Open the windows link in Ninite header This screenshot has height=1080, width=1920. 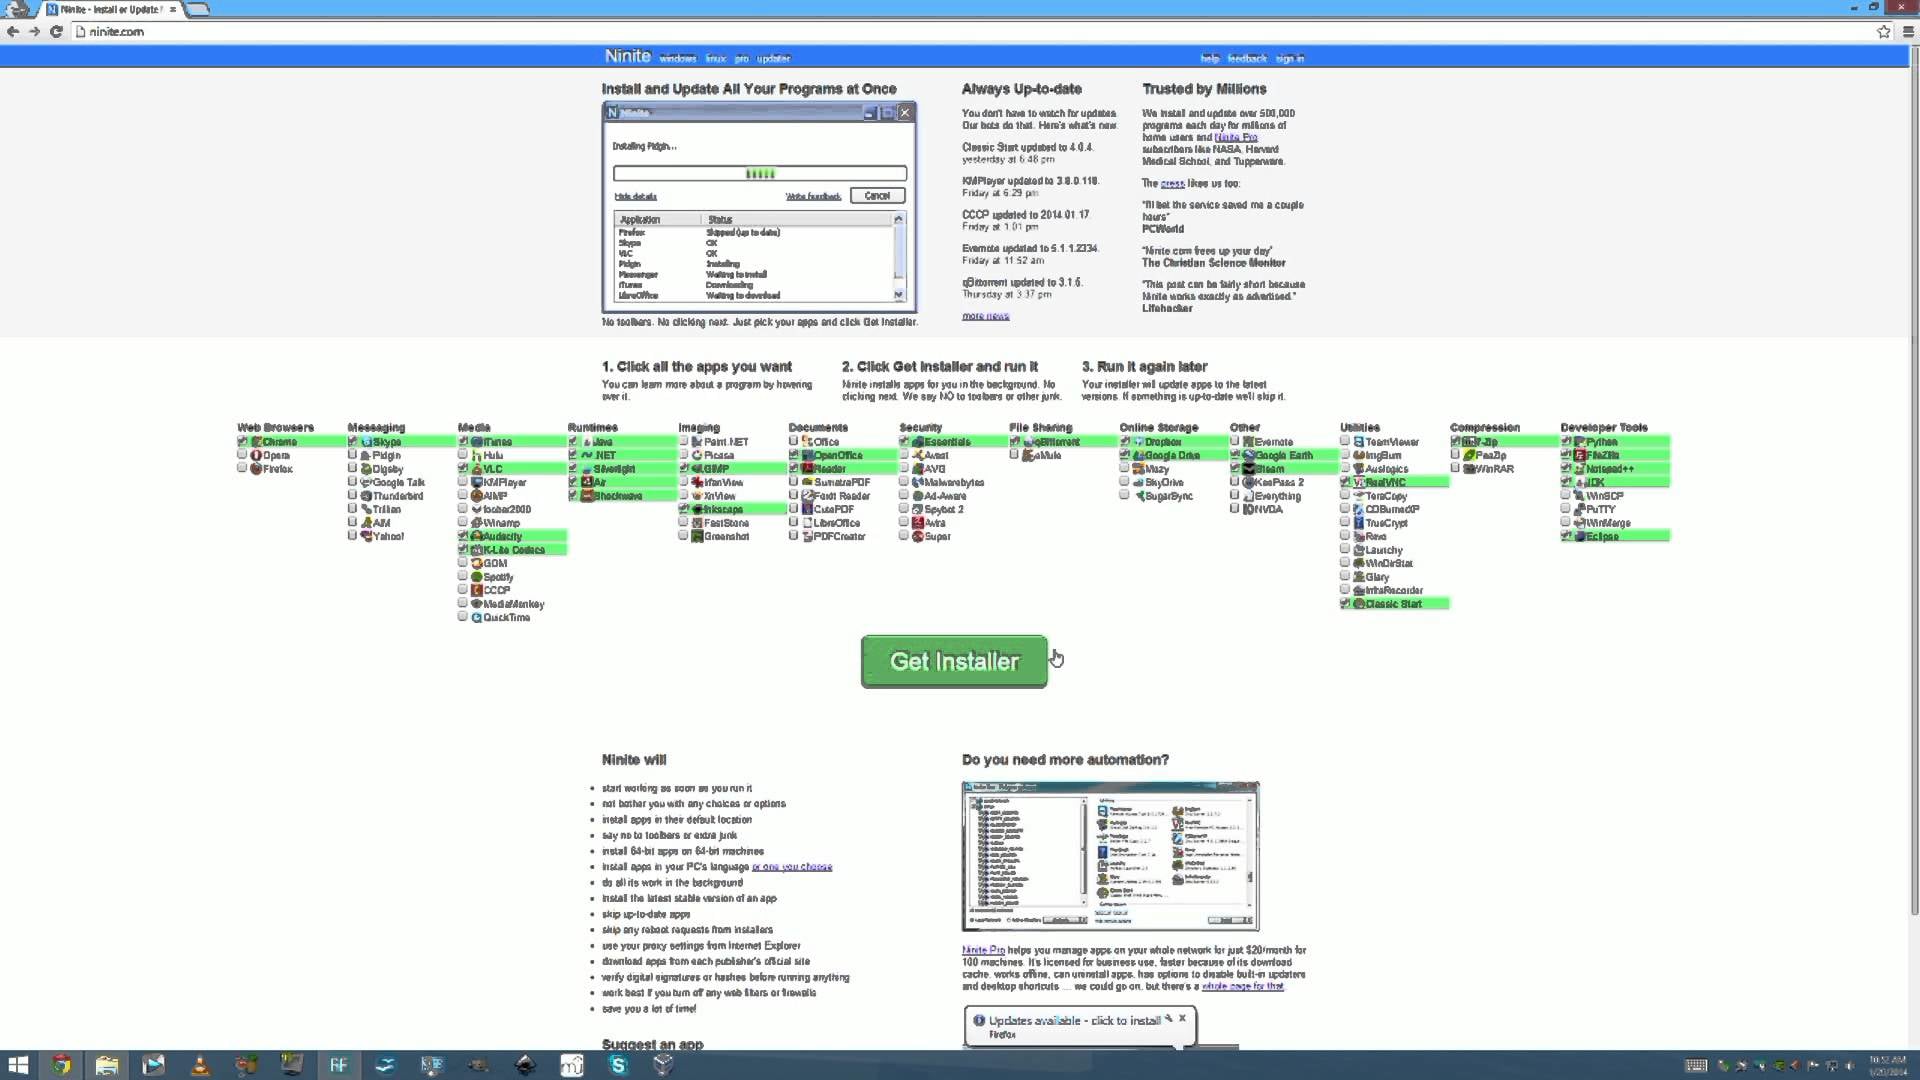[678, 59]
